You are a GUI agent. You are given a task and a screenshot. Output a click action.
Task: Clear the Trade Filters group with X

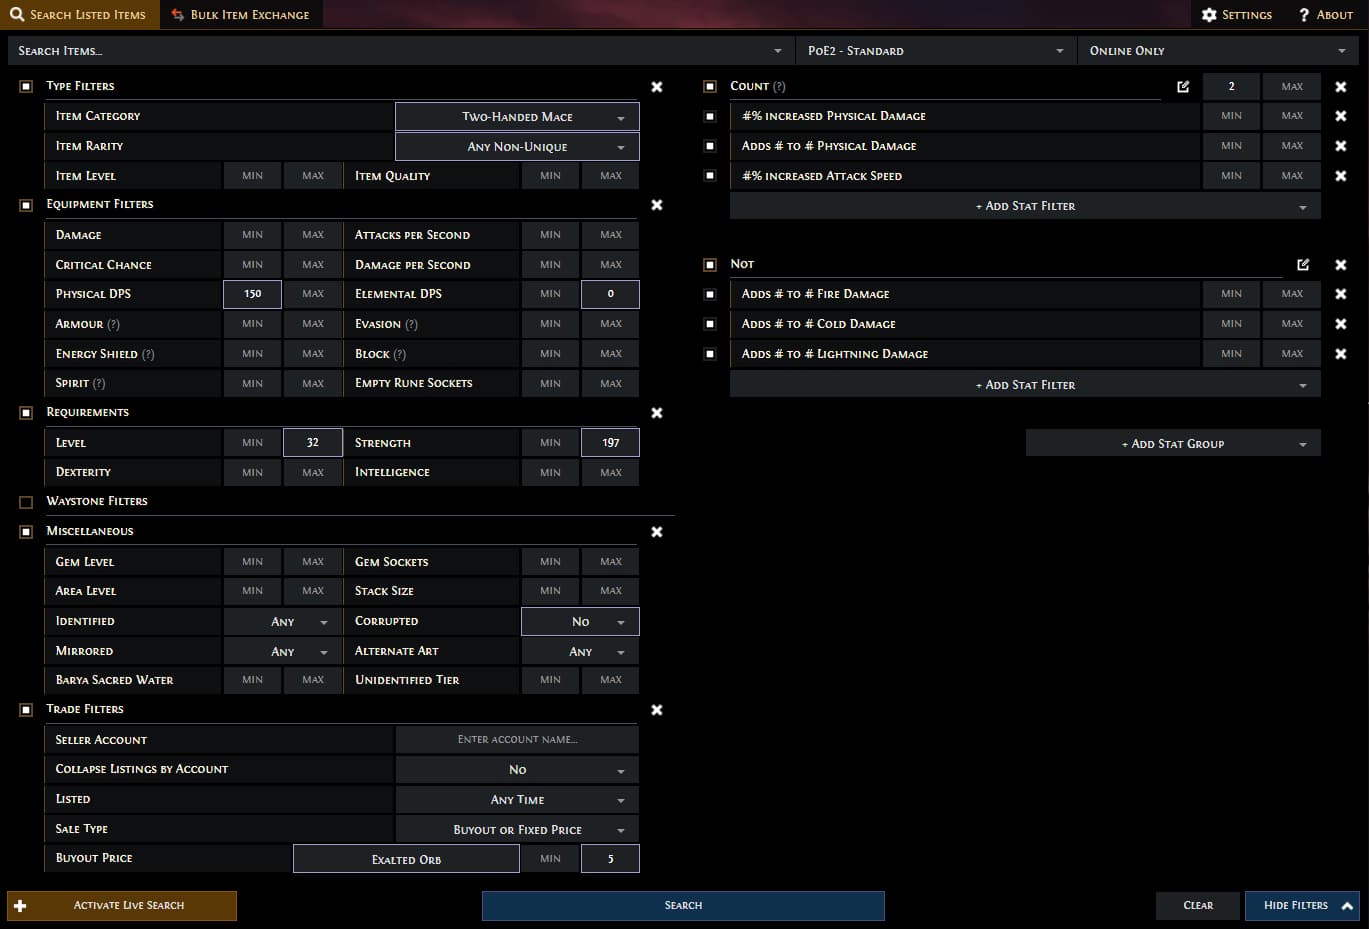(x=657, y=710)
